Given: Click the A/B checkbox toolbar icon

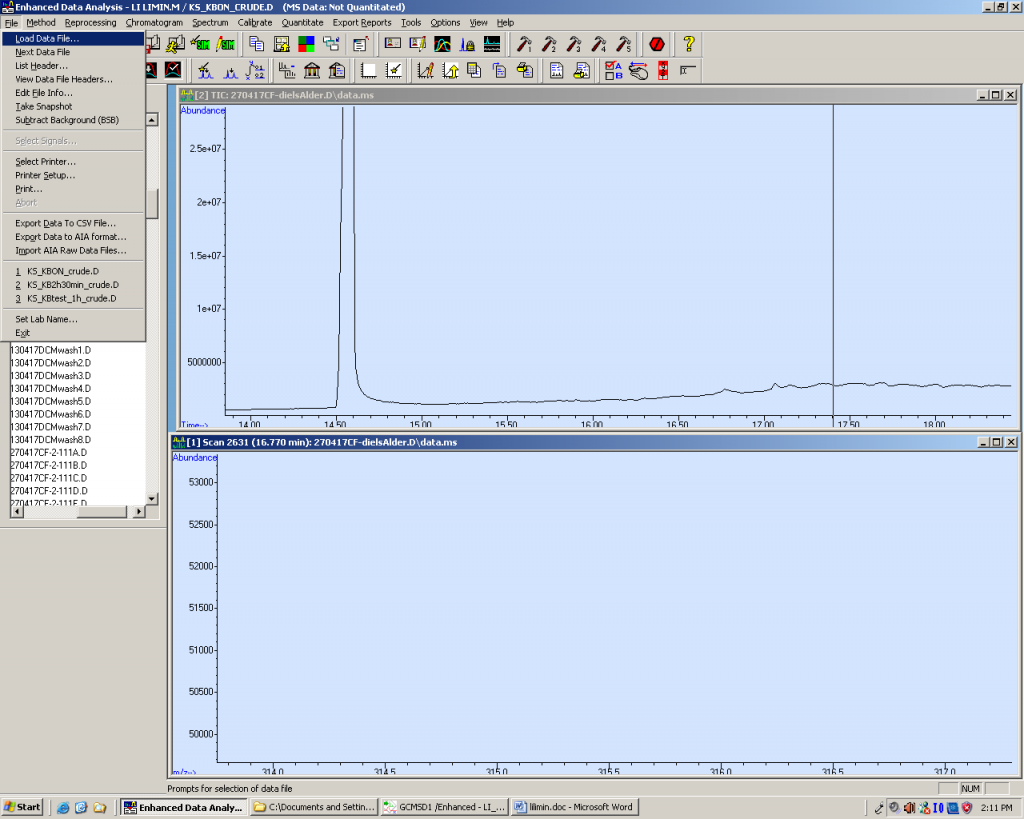Looking at the screenshot, I should coord(614,70).
